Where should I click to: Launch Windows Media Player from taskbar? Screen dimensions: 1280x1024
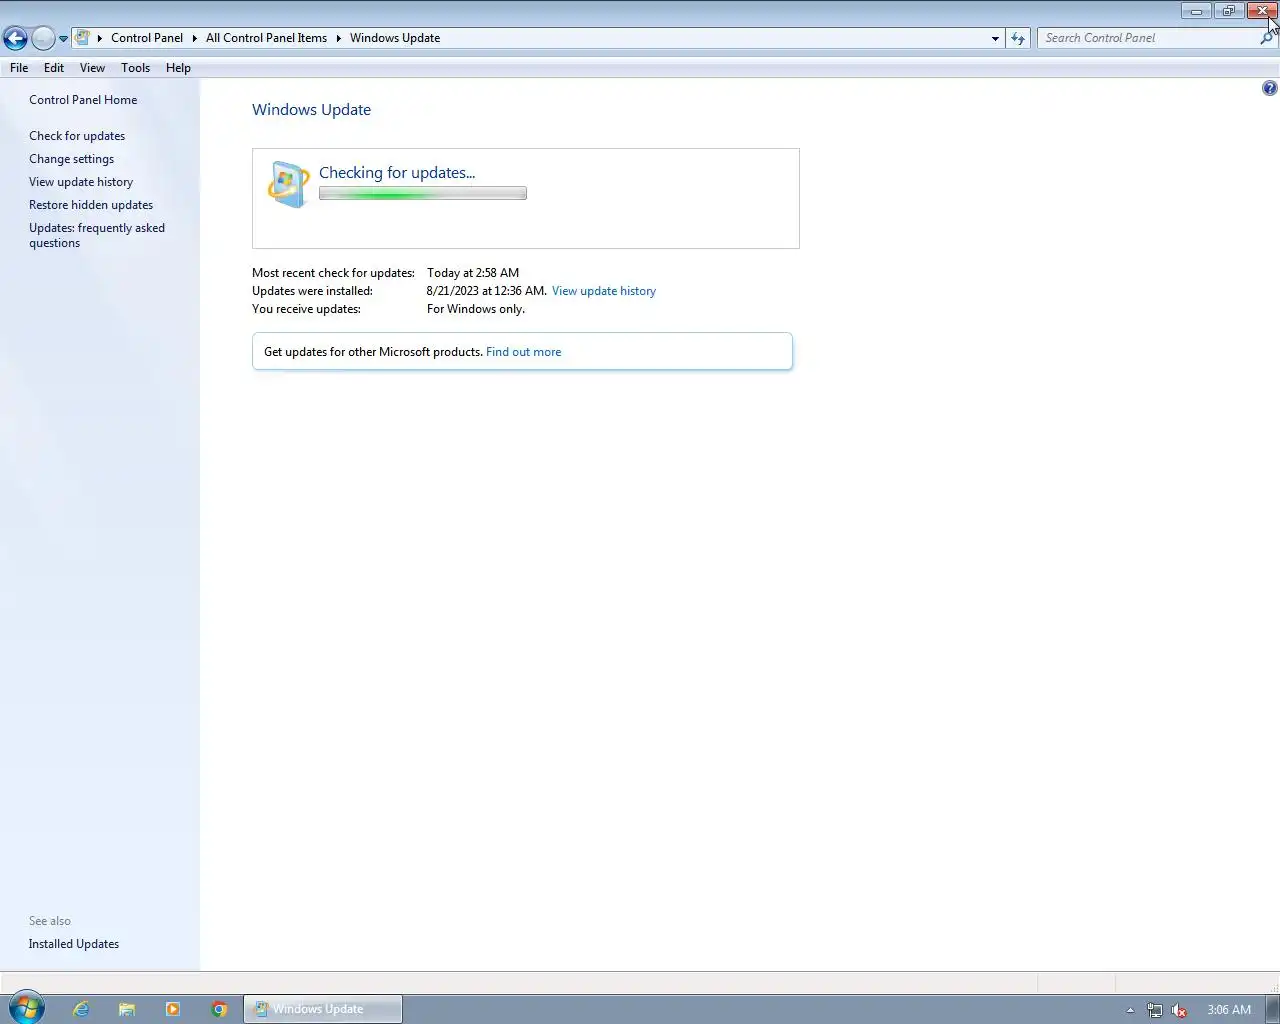tap(173, 1009)
